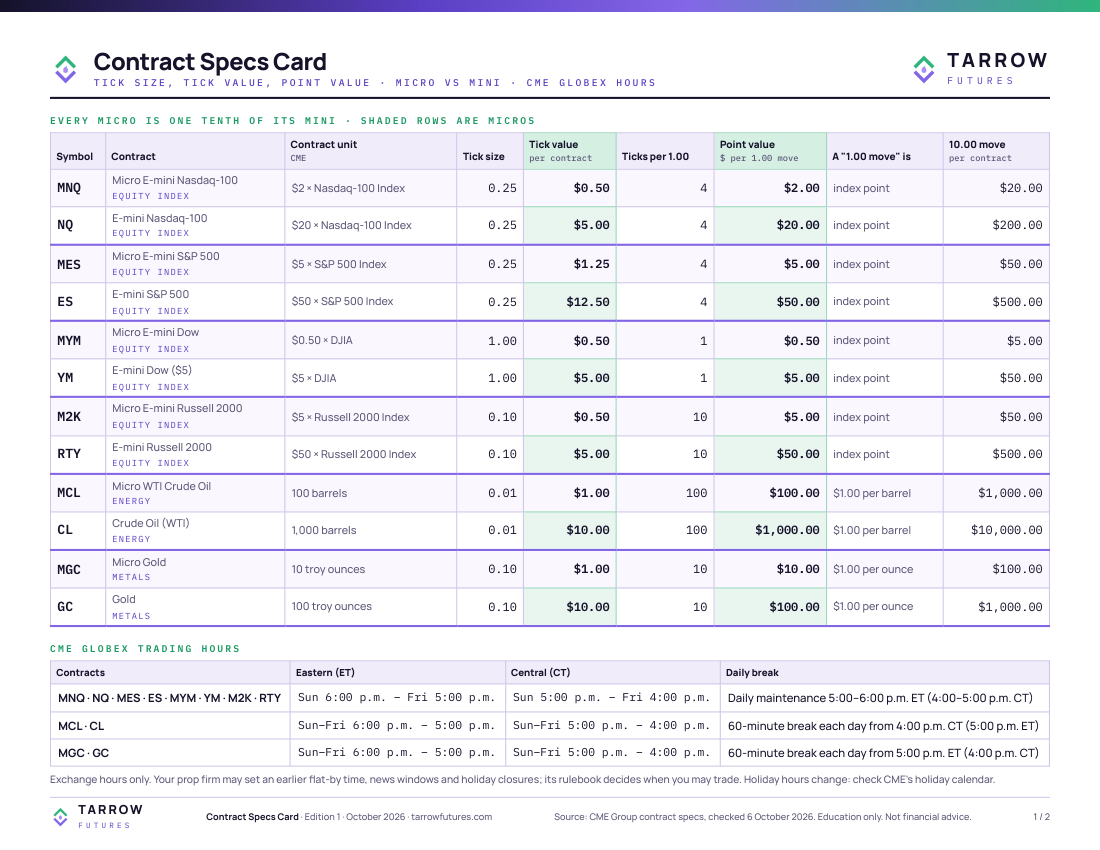
Task: Click the $20 × Nasdaq-100 Index contract unit
Action: [351, 225]
